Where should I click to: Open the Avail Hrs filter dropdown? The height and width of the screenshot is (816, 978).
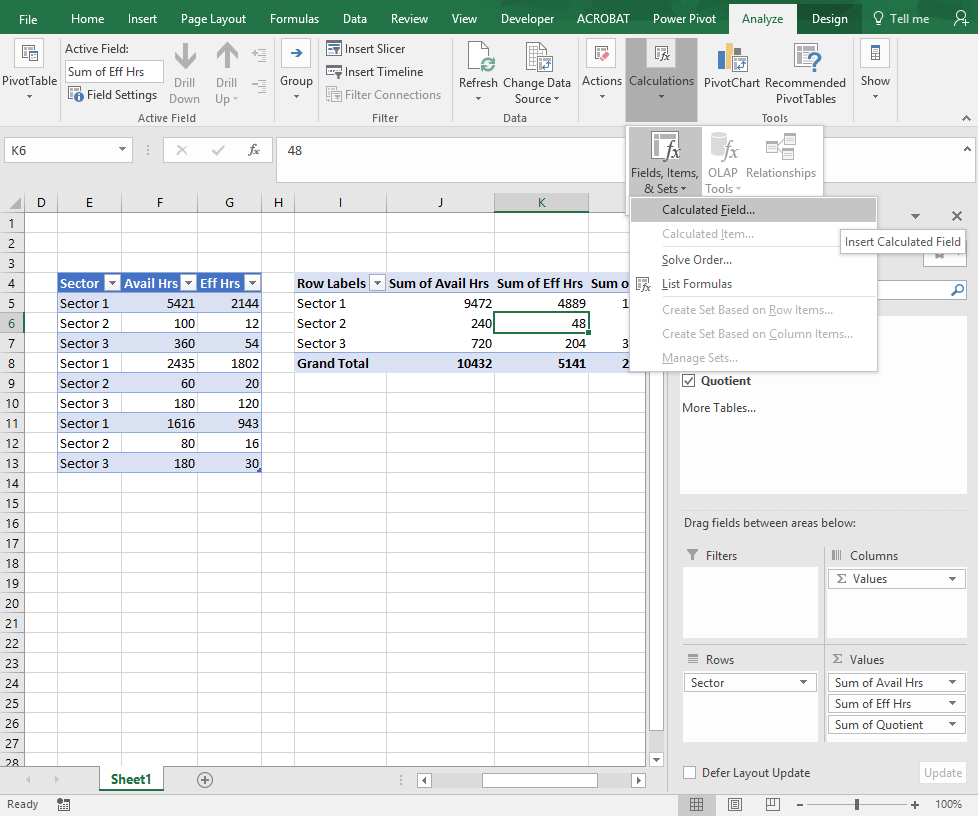pyautogui.click(x=188, y=283)
